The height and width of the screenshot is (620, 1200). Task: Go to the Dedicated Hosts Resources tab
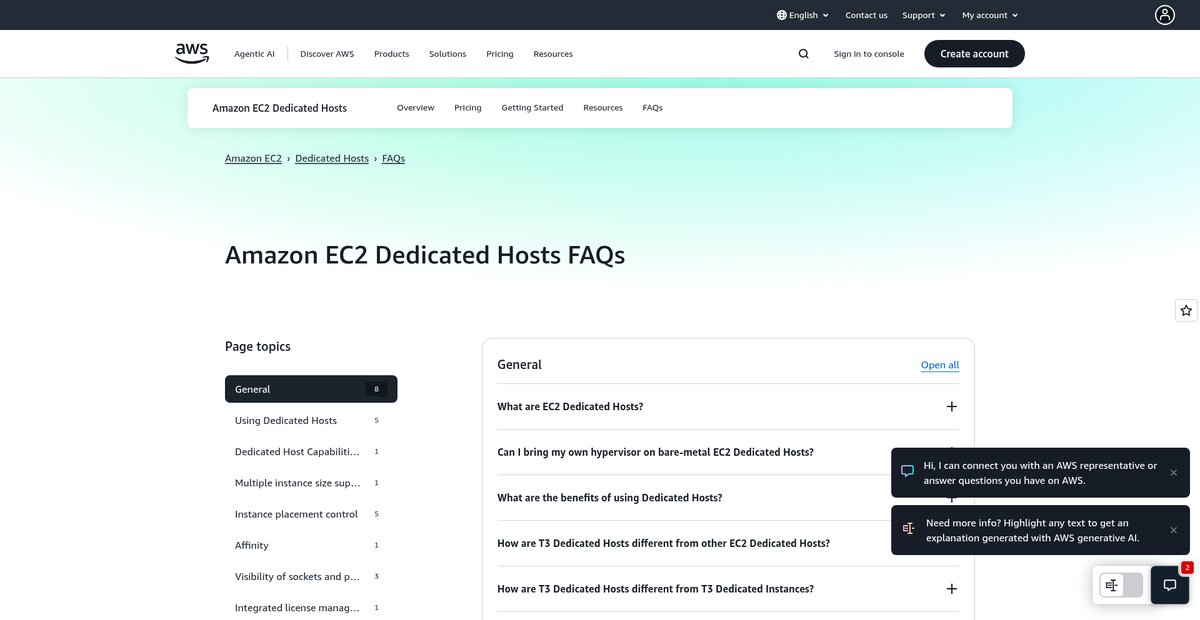point(603,108)
